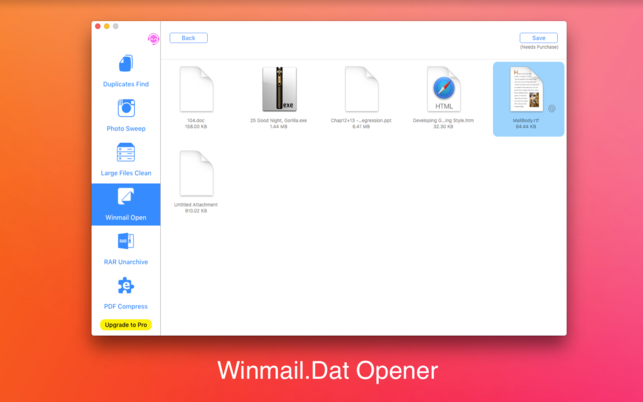Click the quick look icon beside MailBody.rtf
Viewport: 643px width, 402px height.
tap(552, 109)
